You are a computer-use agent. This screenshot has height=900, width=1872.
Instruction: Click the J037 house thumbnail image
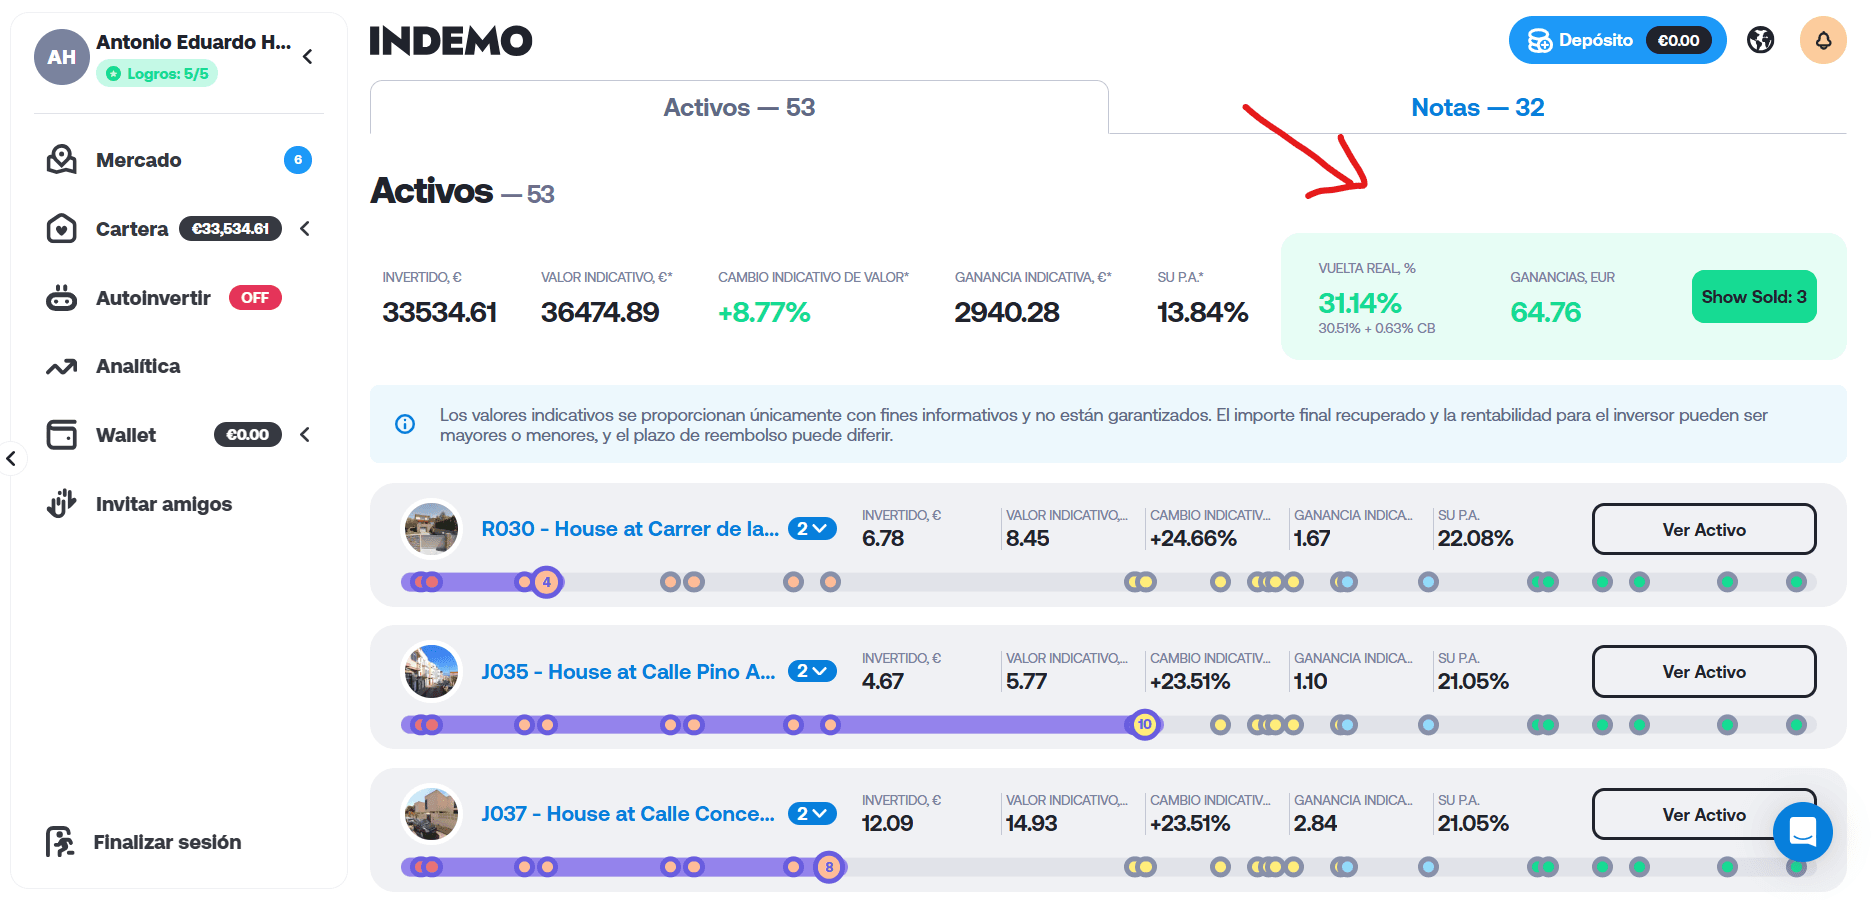(431, 814)
